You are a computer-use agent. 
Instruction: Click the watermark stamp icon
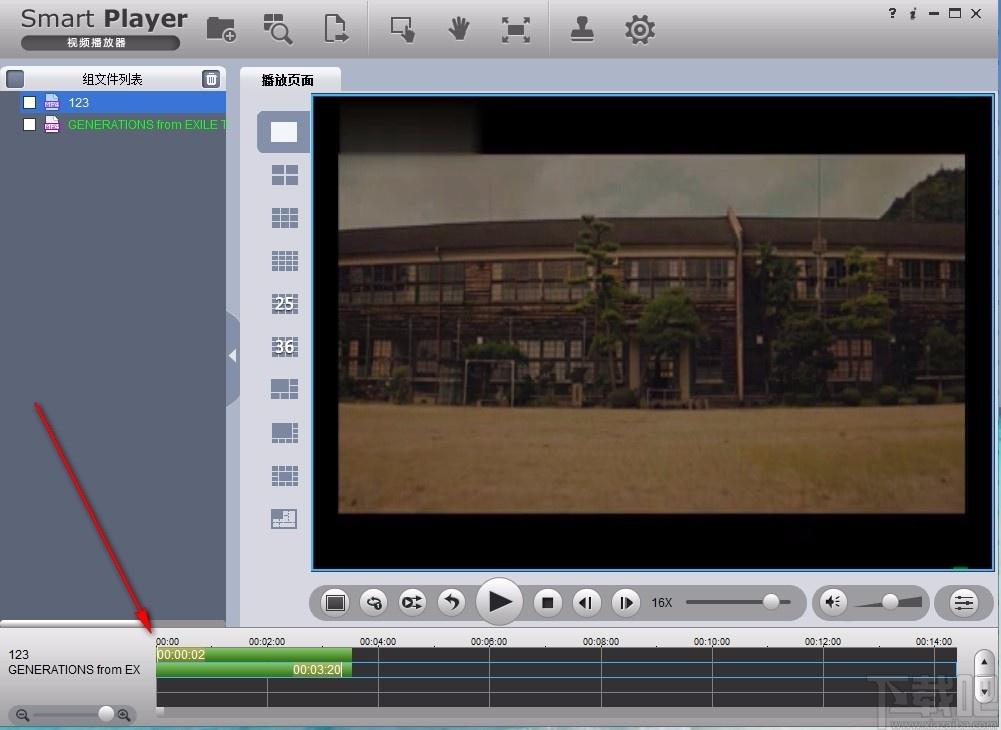(582, 29)
